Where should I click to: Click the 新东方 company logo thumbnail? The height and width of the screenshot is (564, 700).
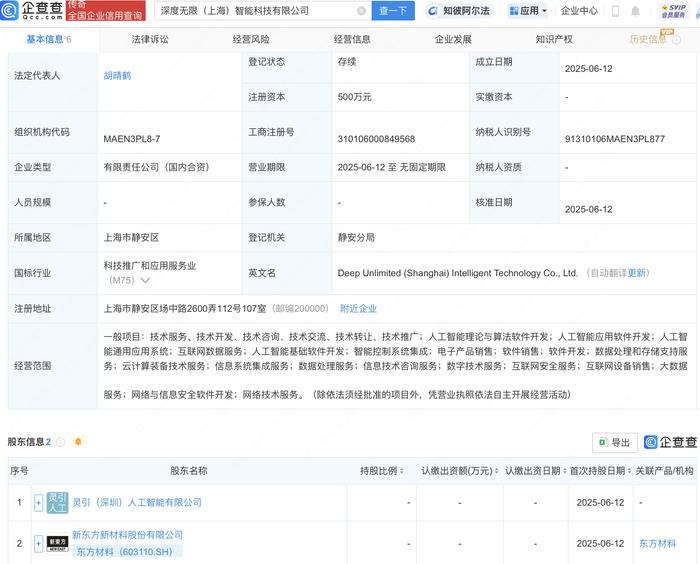[58, 544]
